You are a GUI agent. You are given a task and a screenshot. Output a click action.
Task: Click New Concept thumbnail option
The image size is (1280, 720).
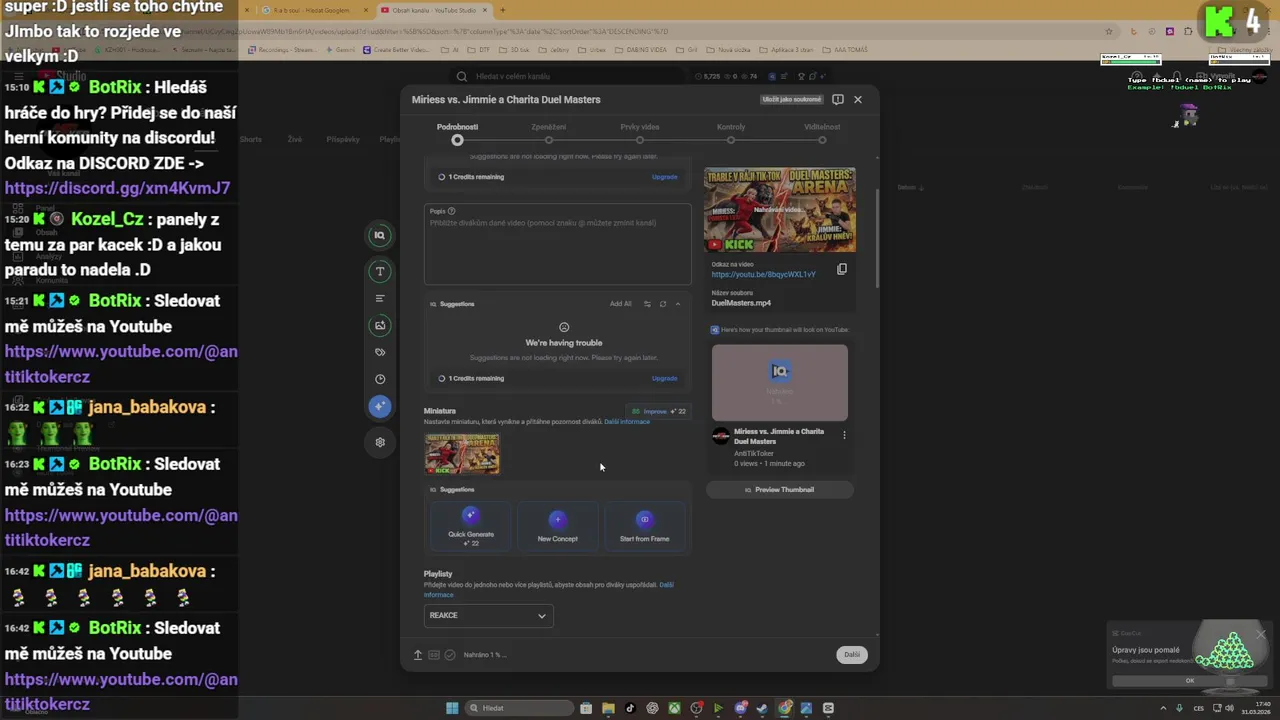tap(558, 526)
